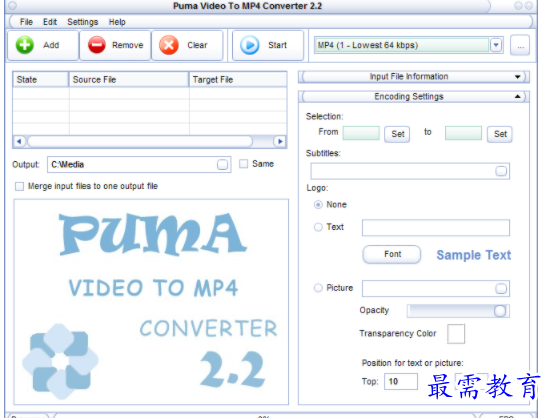
Task: Click the Opacity slider handle
Action: pos(500,311)
